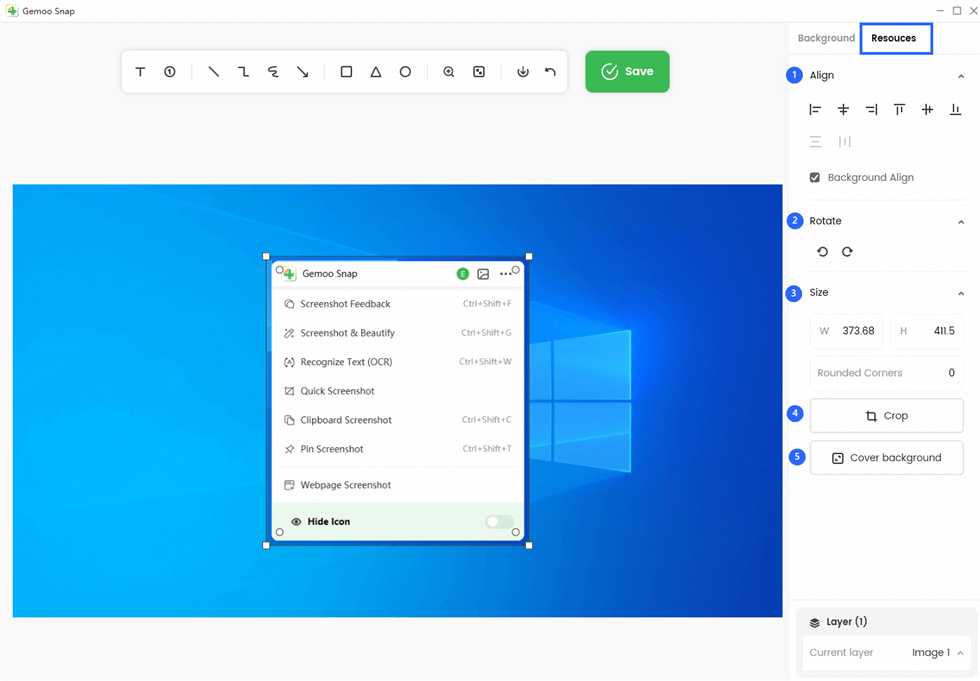Image resolution: width=980 pixels, height=681 pixels.
Task: Click the Cover background button
Action: tap(886, 458)
